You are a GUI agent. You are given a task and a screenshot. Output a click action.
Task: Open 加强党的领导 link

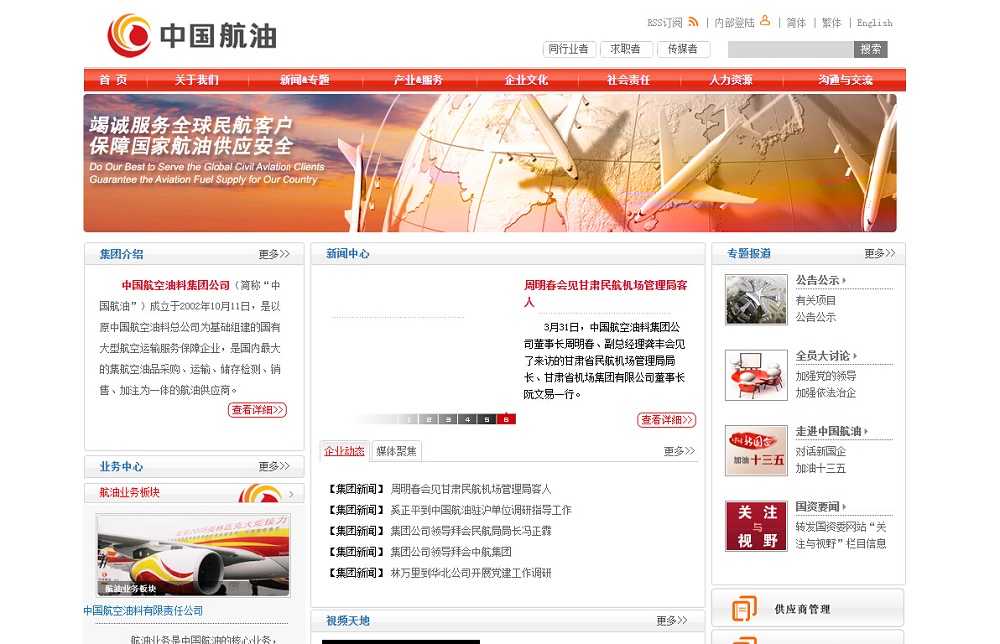pos(826,376)
